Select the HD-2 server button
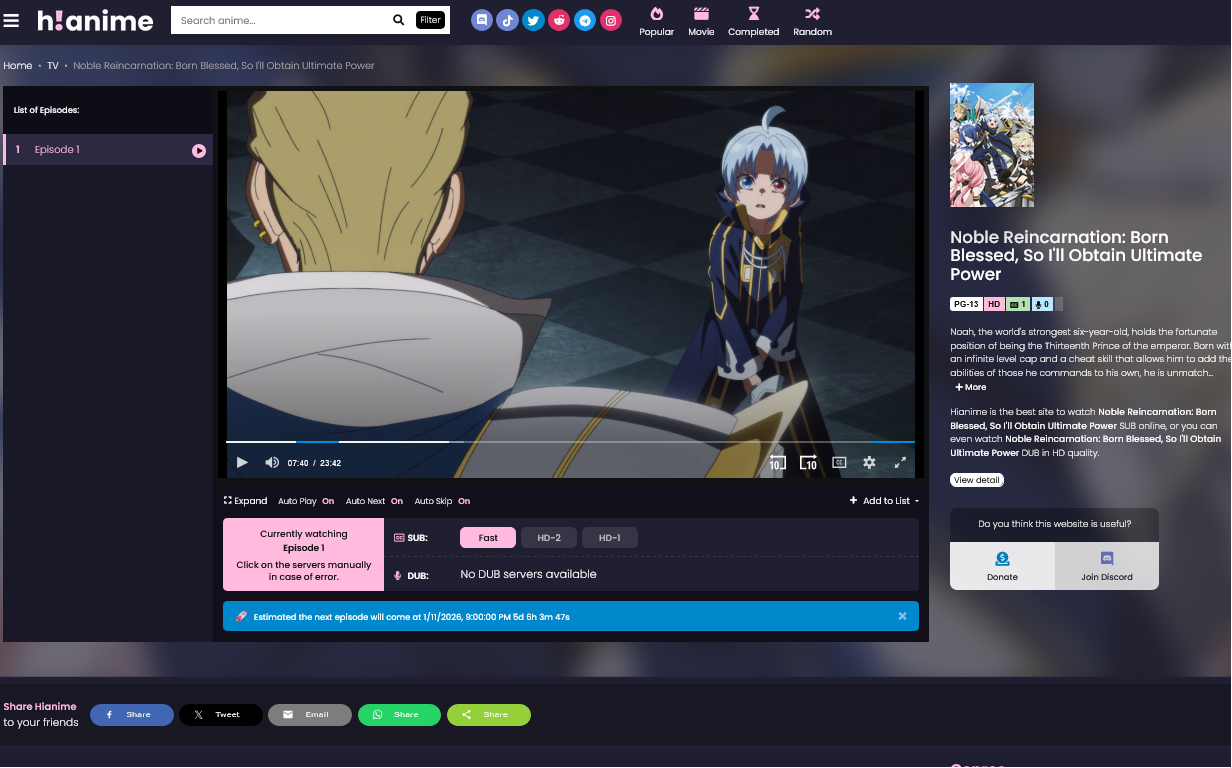 pos(549,538)
